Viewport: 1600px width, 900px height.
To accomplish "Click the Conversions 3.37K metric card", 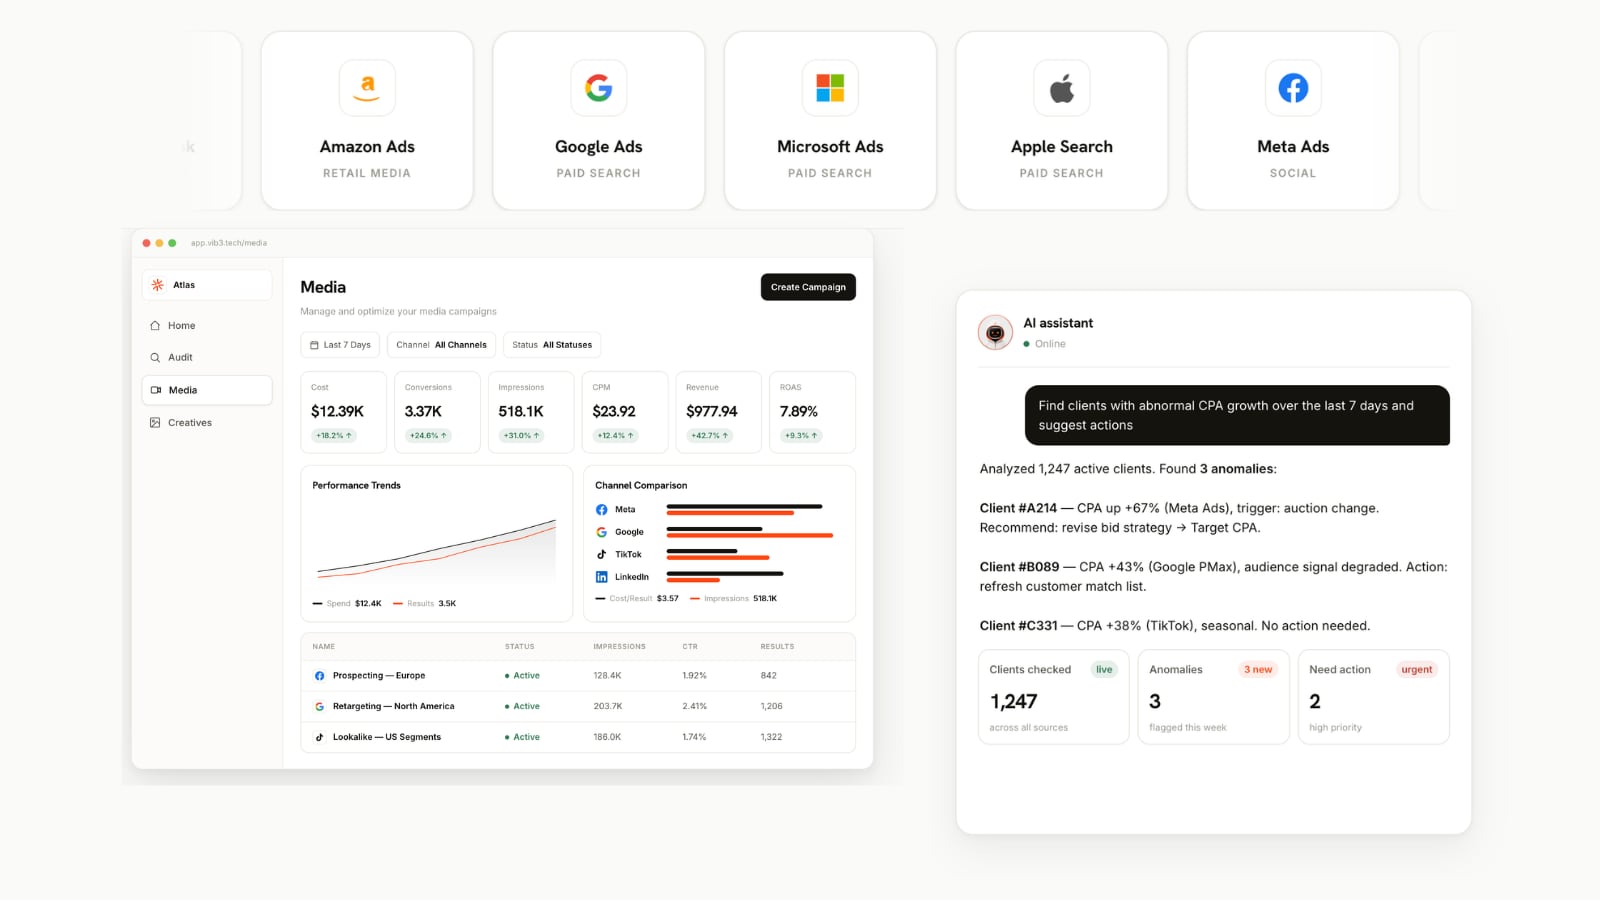I will tap(437, 412).
